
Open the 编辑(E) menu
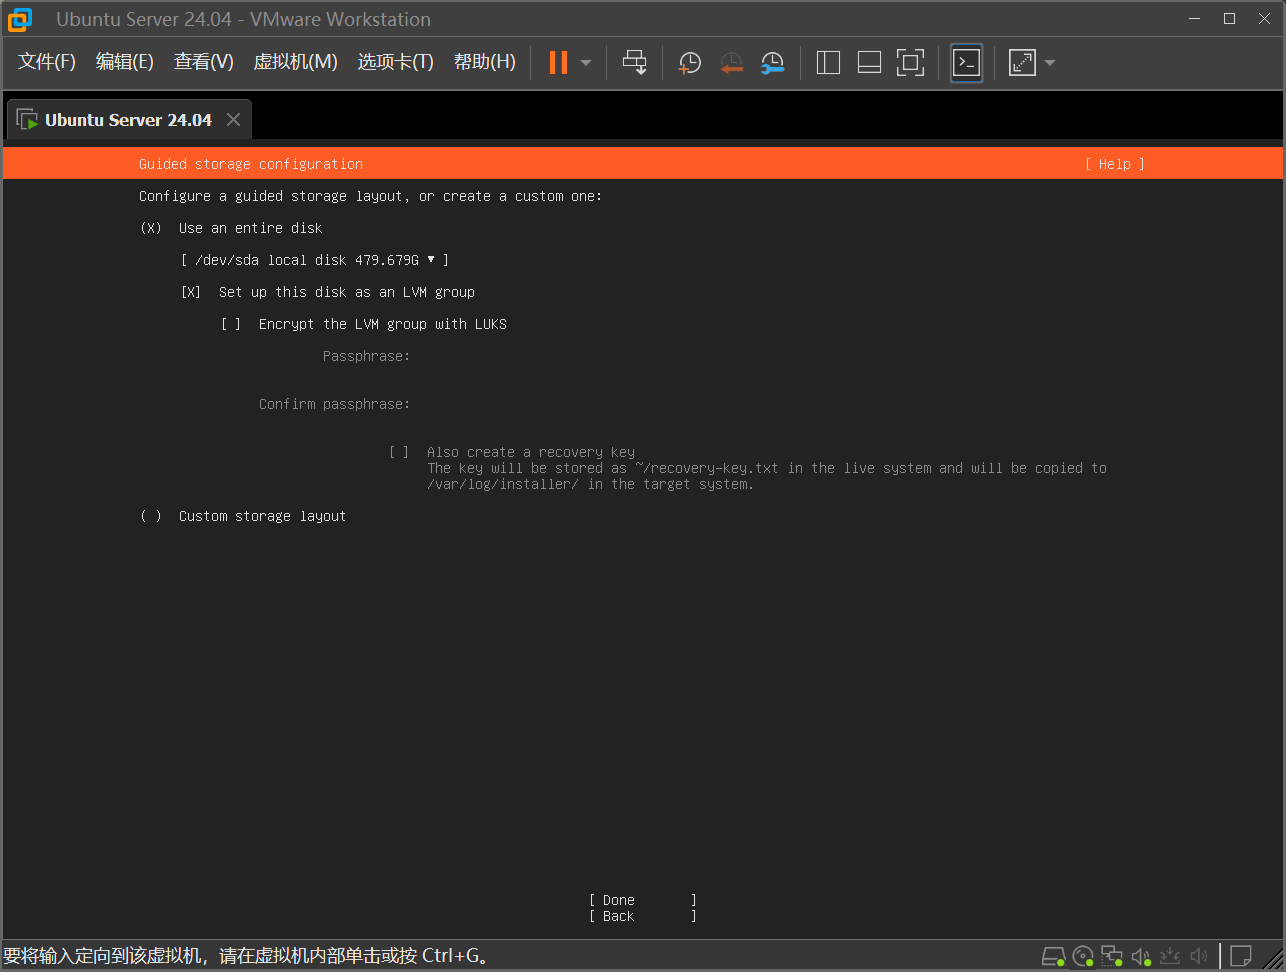tap(125, 62)
